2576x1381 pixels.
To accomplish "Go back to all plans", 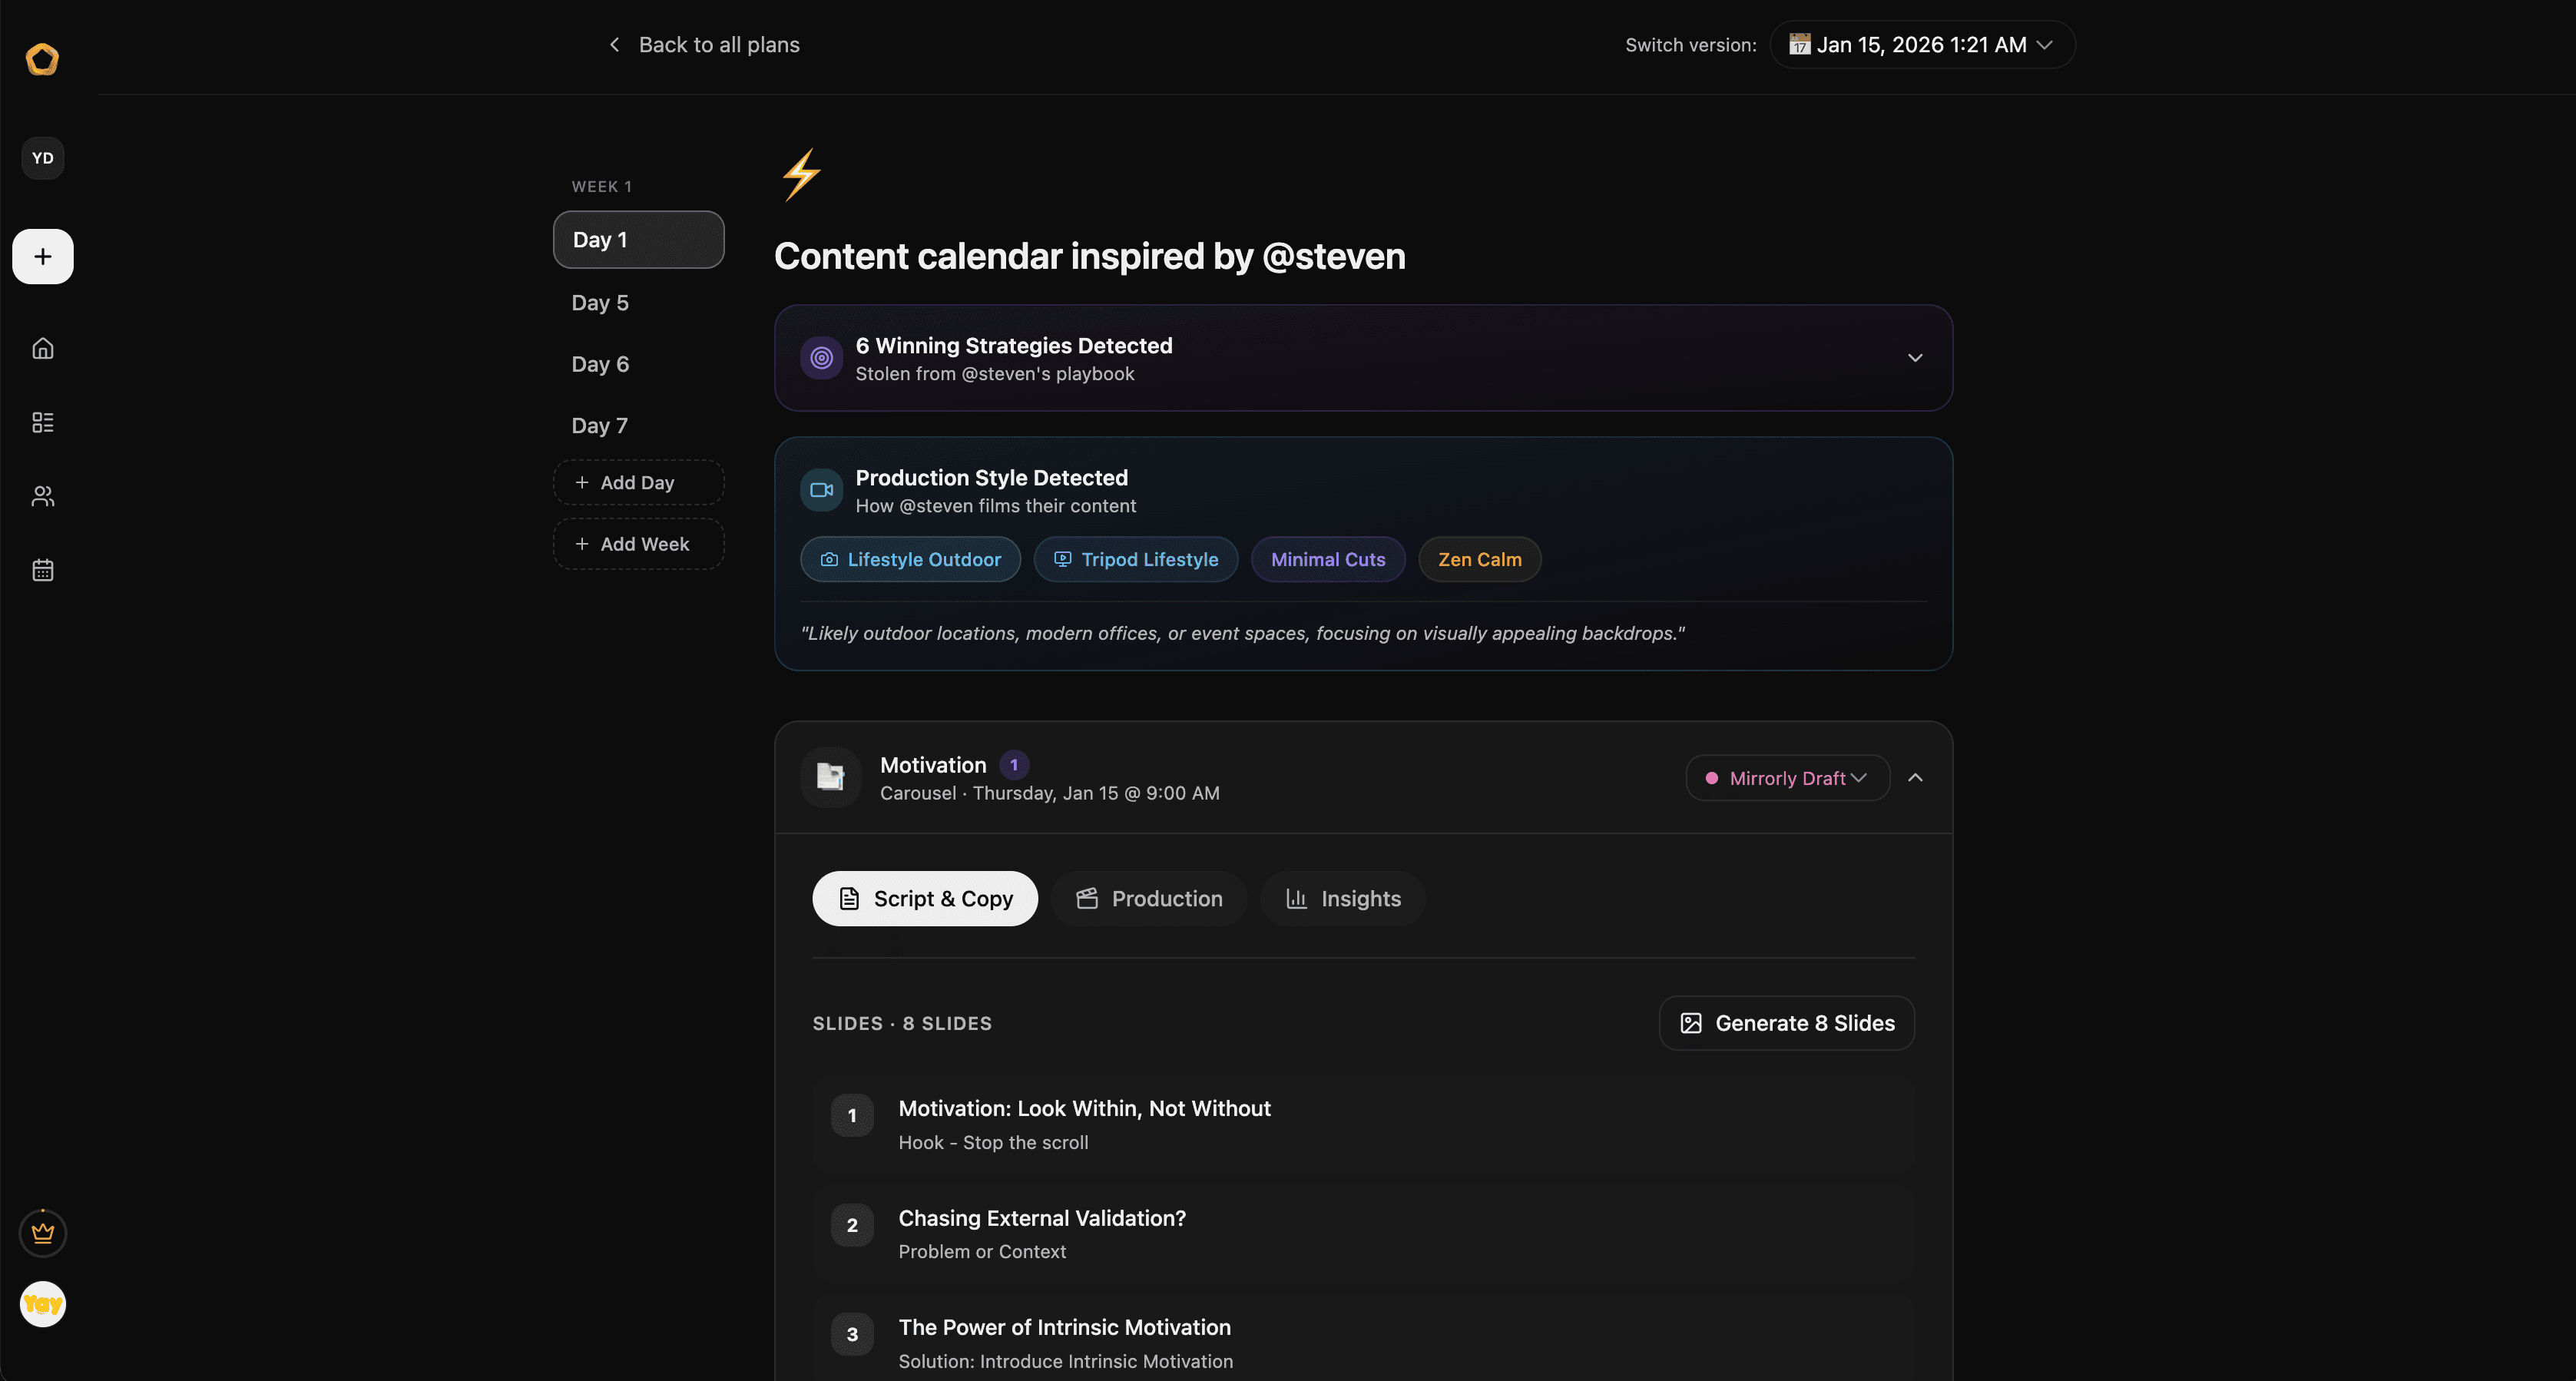I will point(704,45).
